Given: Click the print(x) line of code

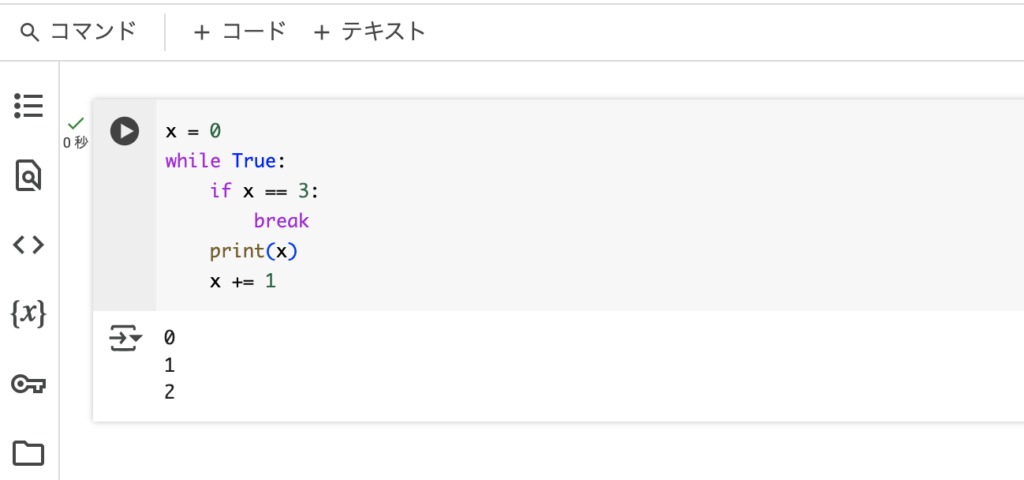Looking at the screenshot, I should (253, 251).
